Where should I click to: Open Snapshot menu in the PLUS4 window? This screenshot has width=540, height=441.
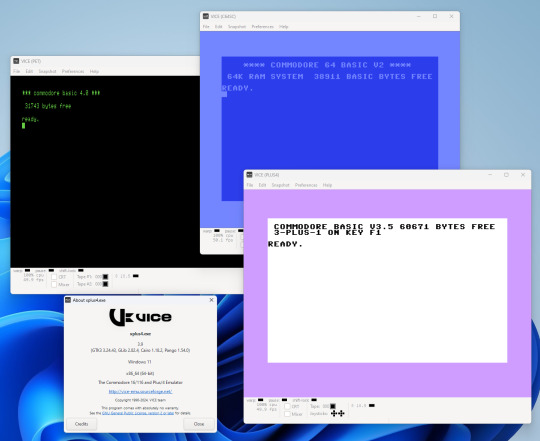[280, 185]
